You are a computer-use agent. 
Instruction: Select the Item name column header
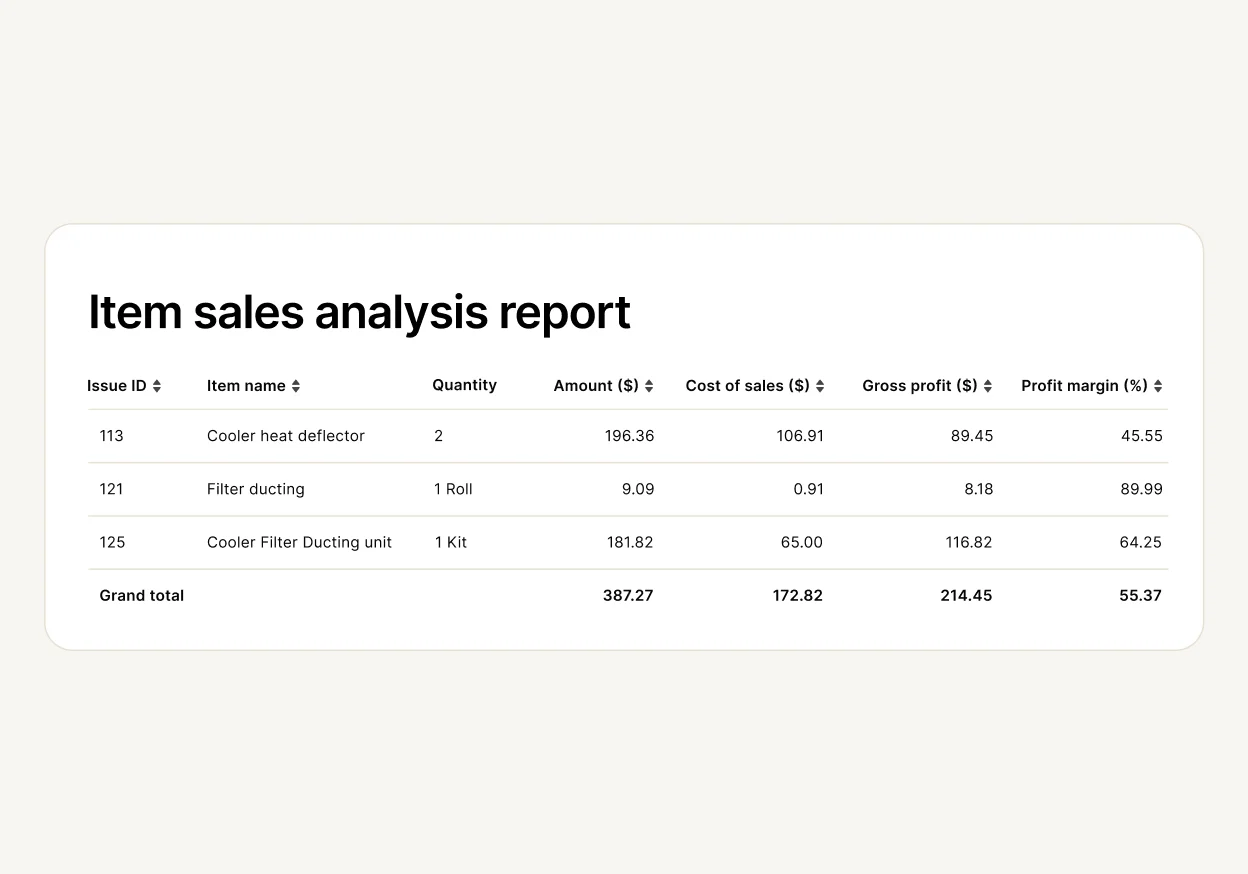tap(245, 385)
